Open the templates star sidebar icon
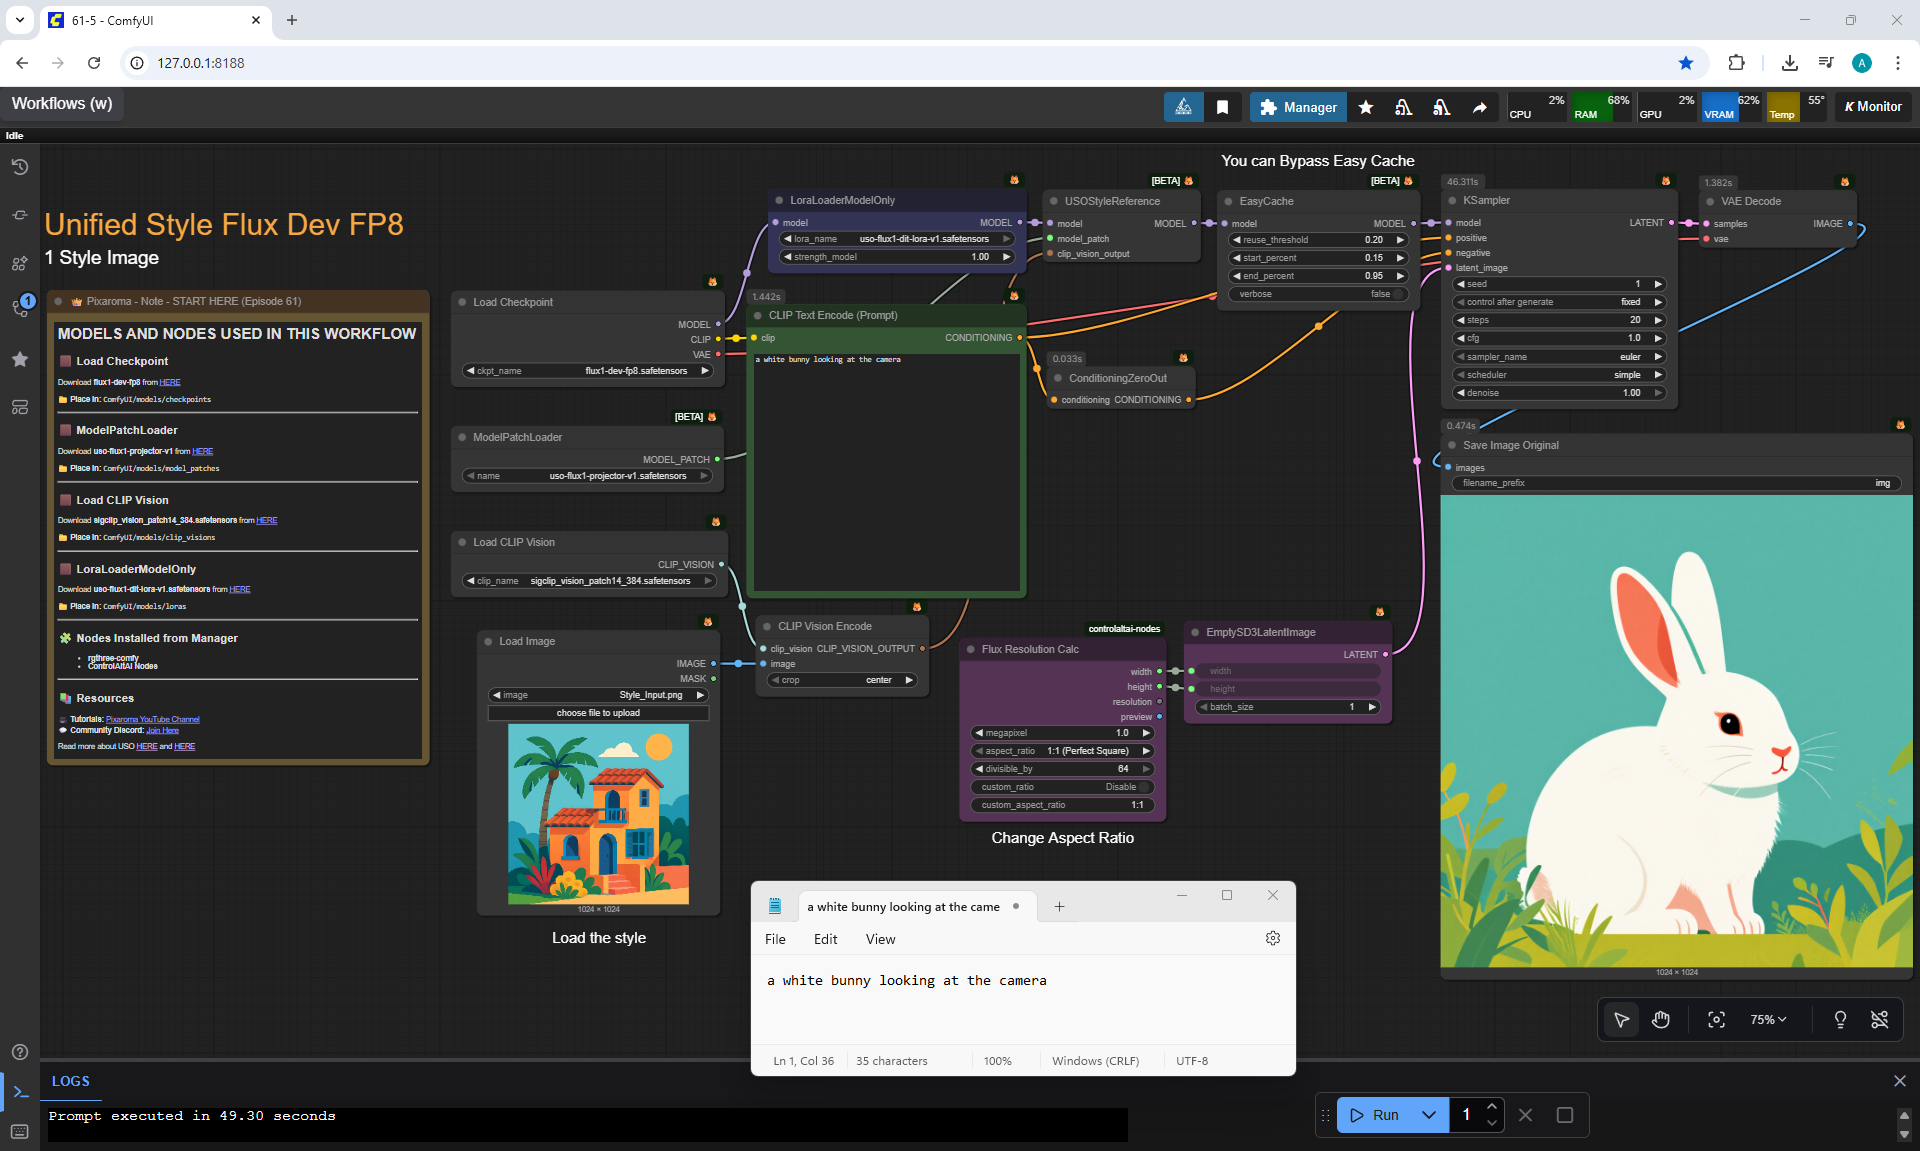The width and height of the screenshot is (1920, 1151). coord(19,359)
